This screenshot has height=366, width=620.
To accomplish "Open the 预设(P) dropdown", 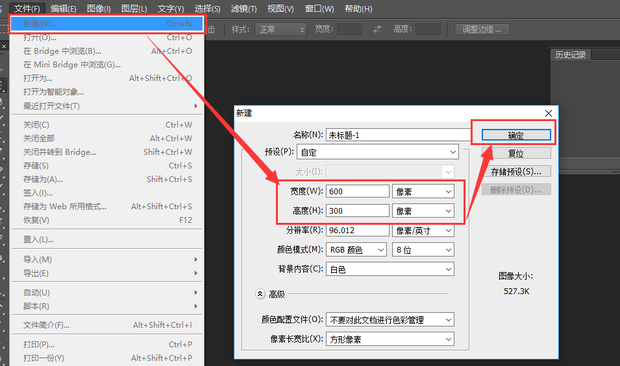I will [378, 152].
